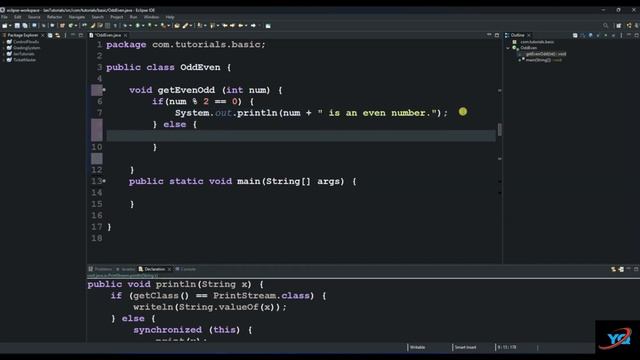Click the Last Edit Location arrow icon

point(225,25)
